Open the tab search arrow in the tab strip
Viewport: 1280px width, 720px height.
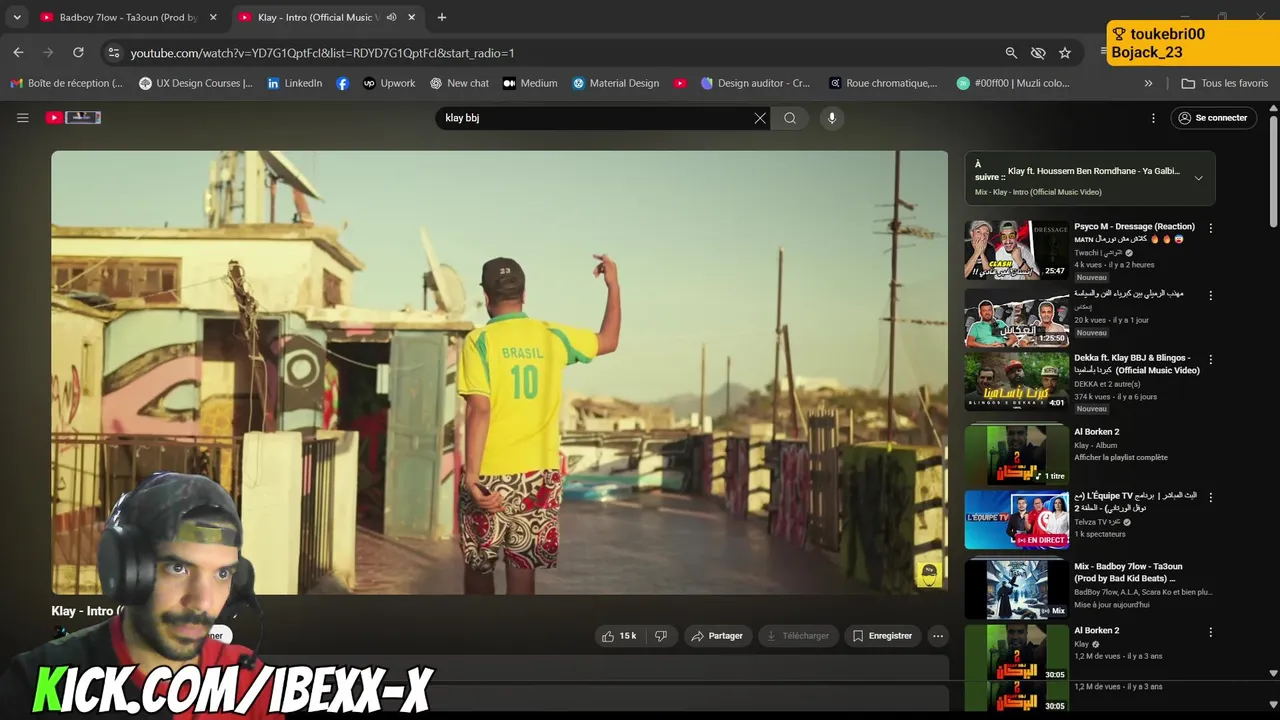[x=17, y=17]
